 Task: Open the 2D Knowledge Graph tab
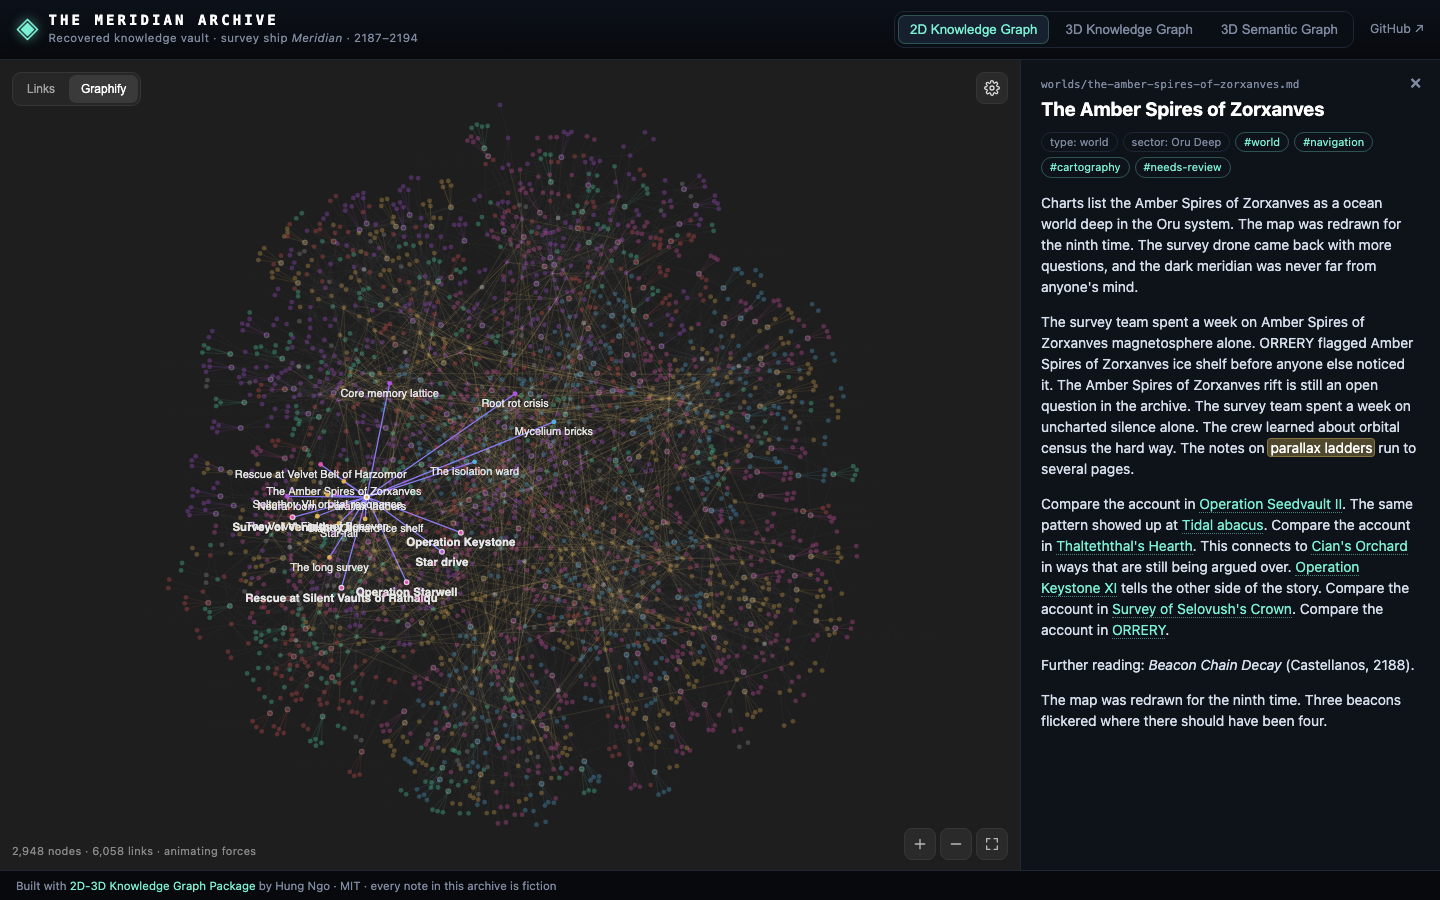coord(973,29)
